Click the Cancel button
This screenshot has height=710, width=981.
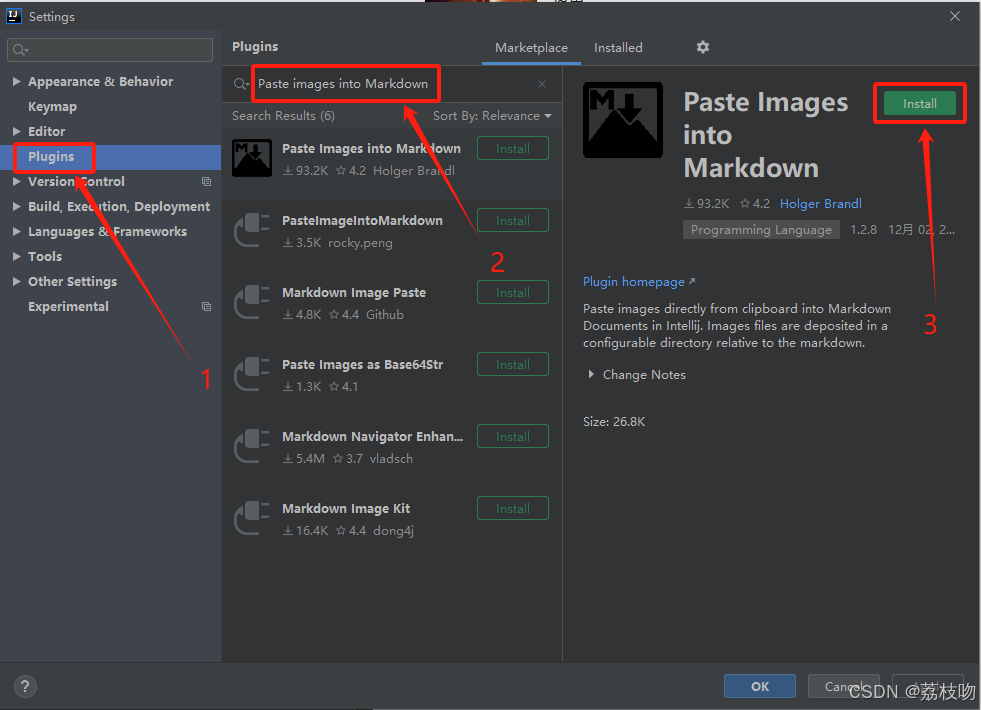pyautogui.click(x=843, y=686)
